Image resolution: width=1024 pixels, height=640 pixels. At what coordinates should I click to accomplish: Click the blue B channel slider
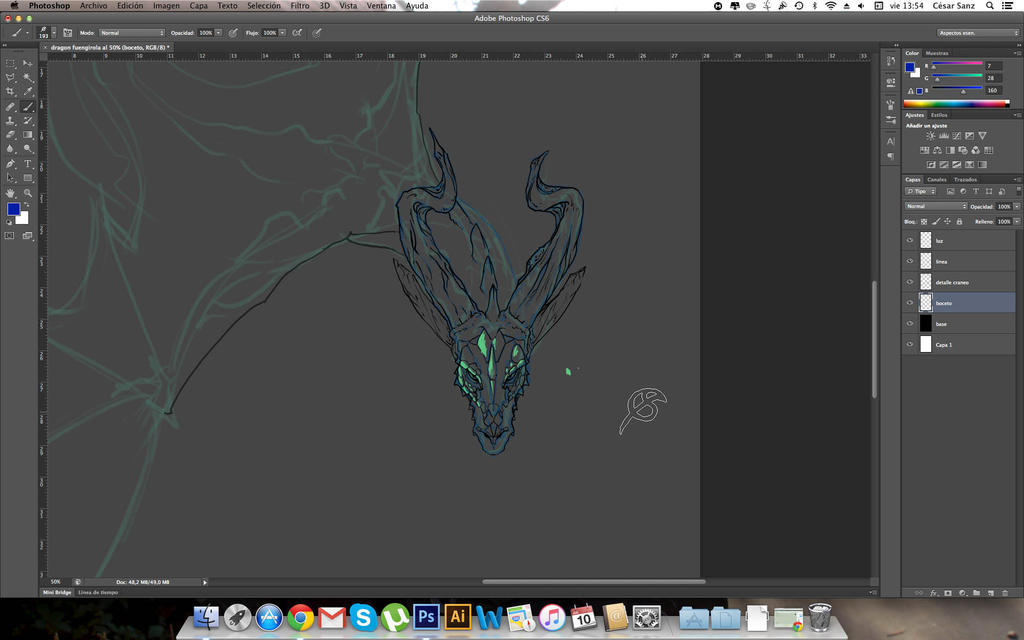957,90
